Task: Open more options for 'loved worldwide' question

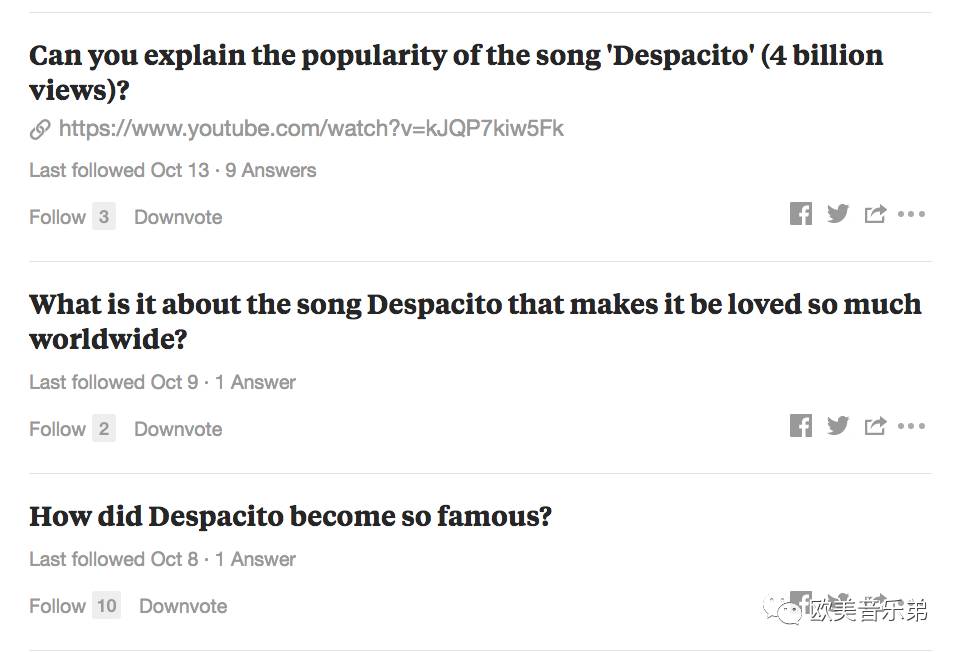Action: 911,426
